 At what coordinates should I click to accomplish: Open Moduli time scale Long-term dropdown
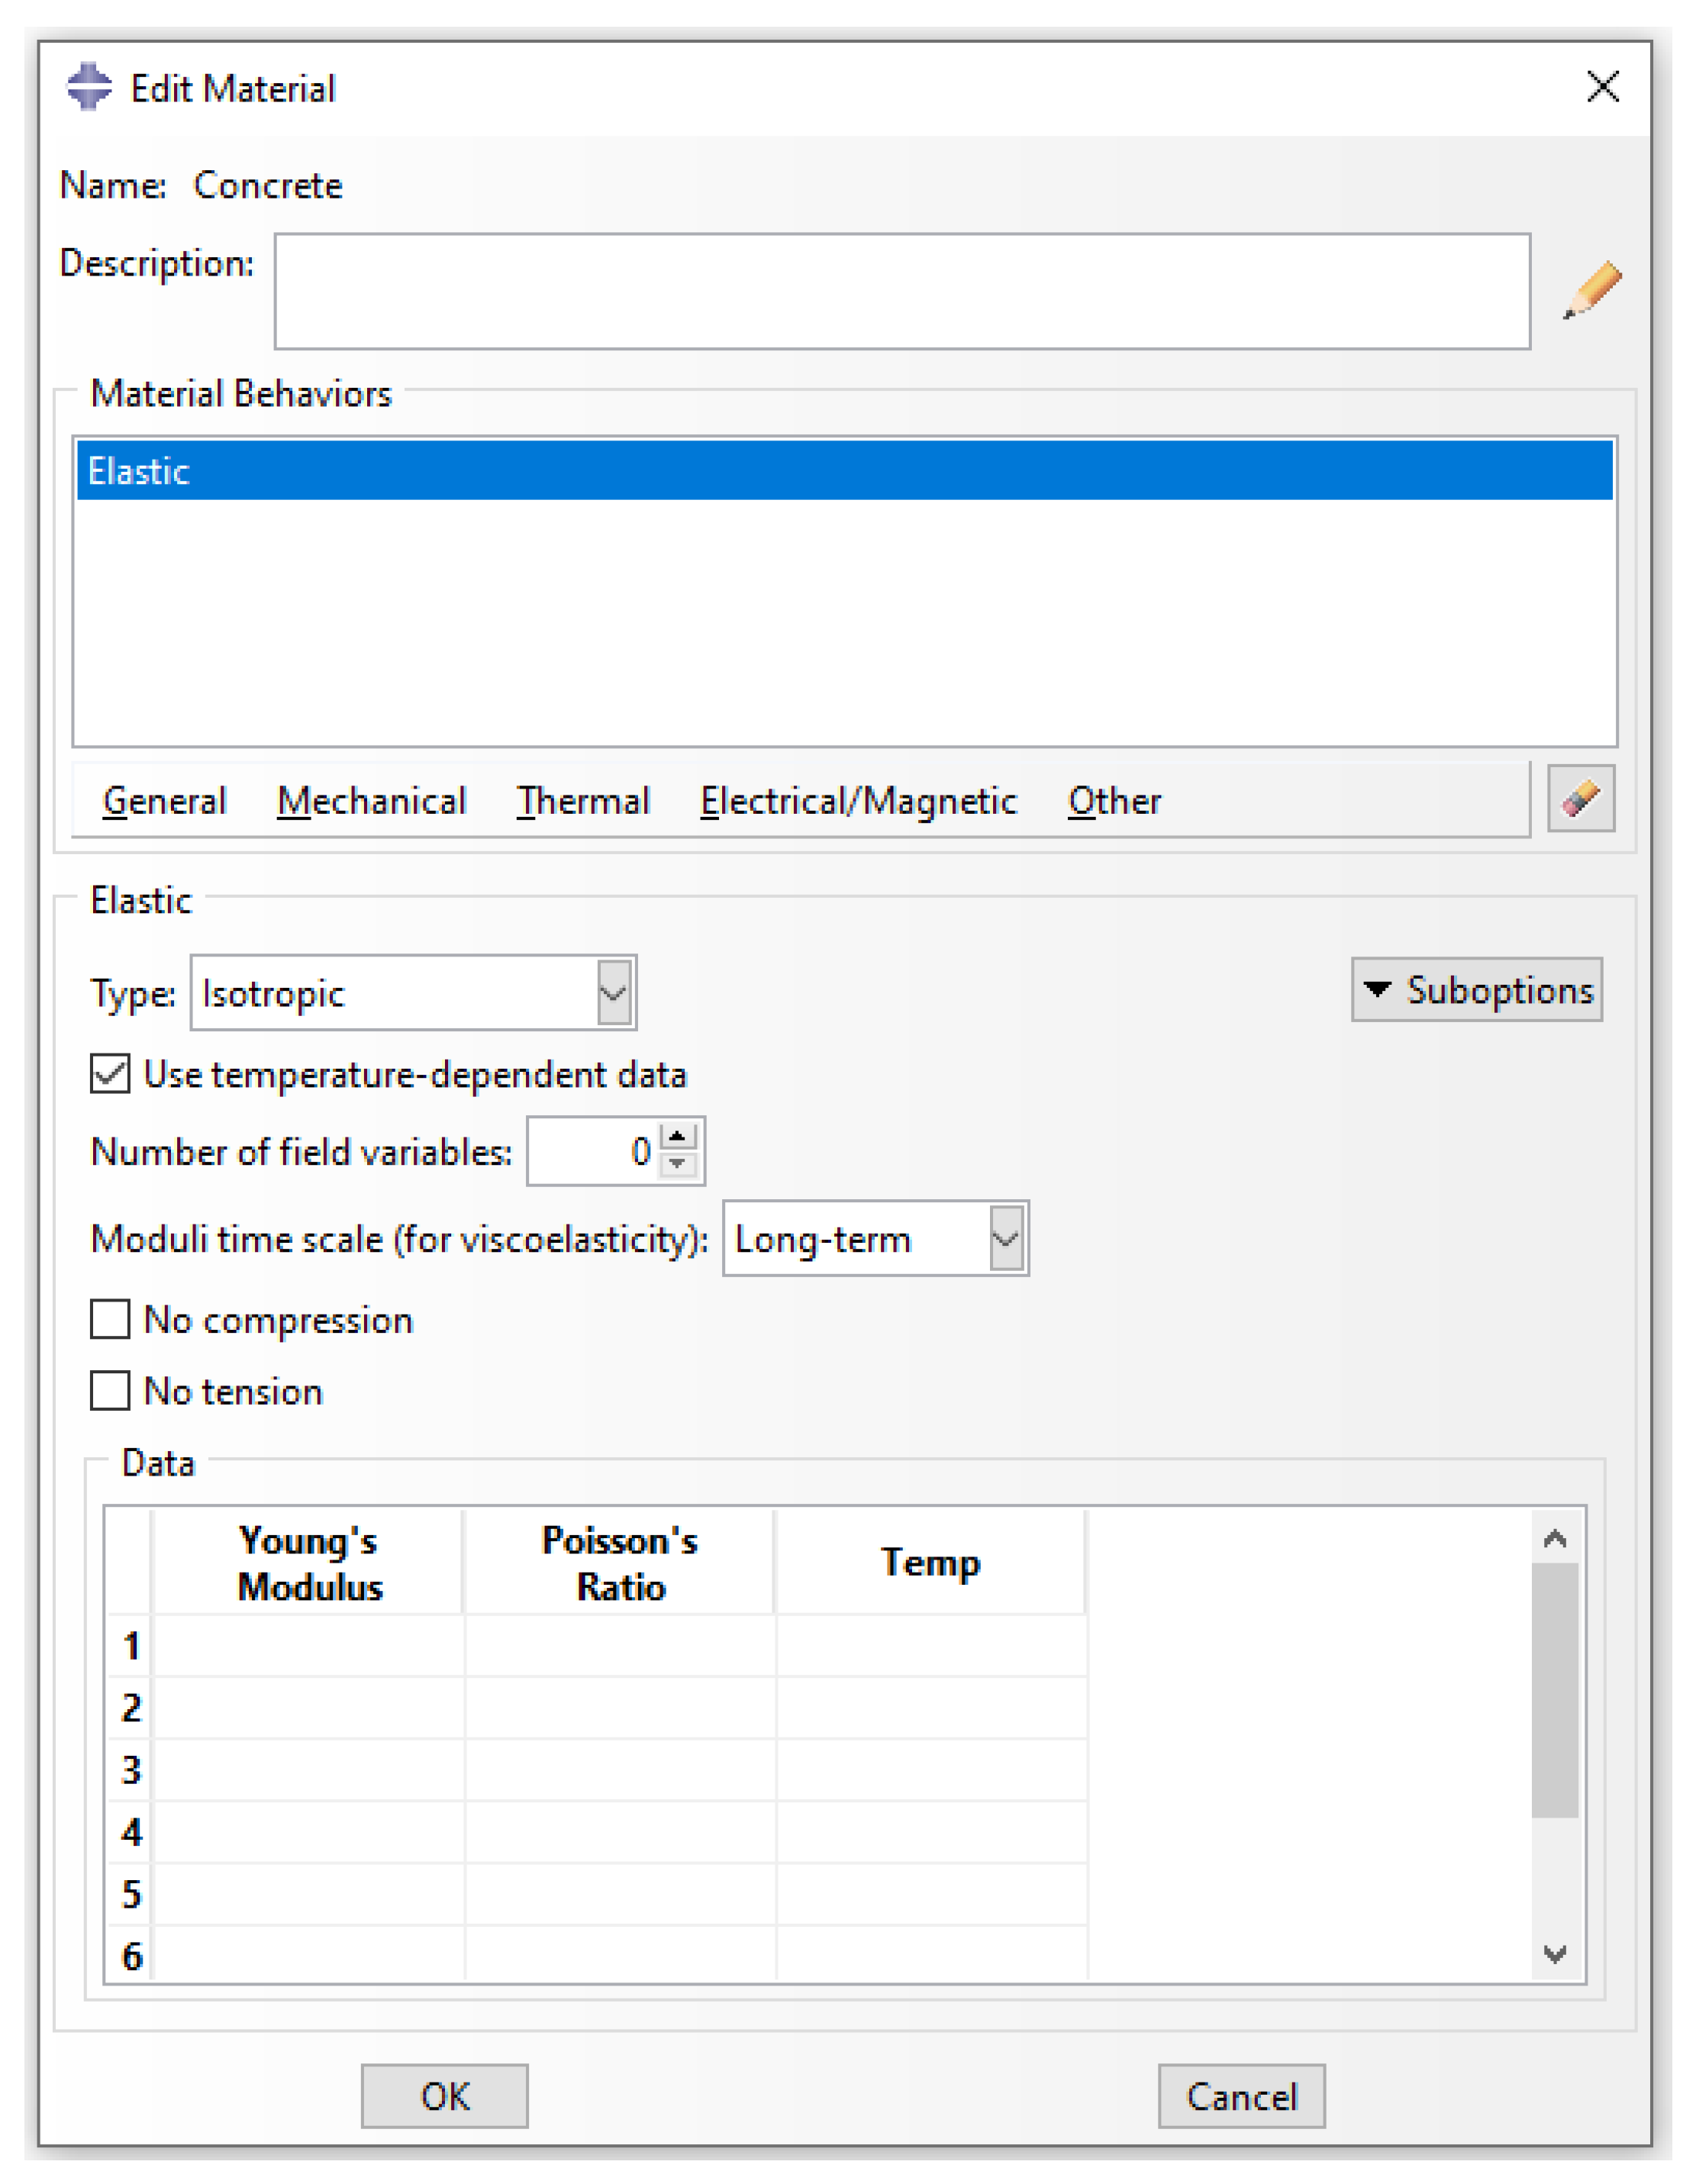[x=1005, y=1239]
